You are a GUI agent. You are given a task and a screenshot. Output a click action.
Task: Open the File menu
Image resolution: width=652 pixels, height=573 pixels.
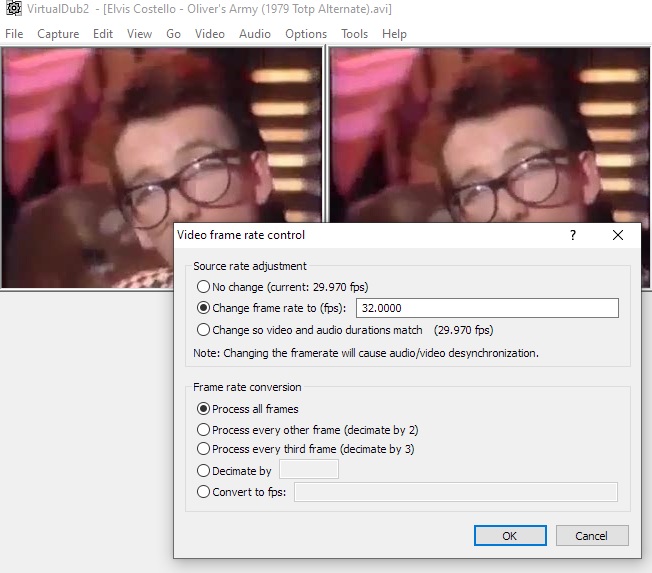(x=14, y=34)
